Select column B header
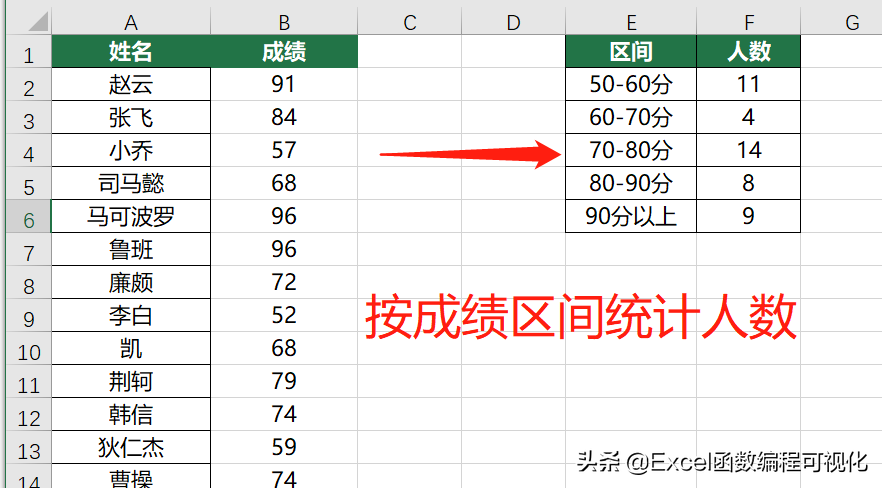Screen dimensions: 882x488 (284, 22)
